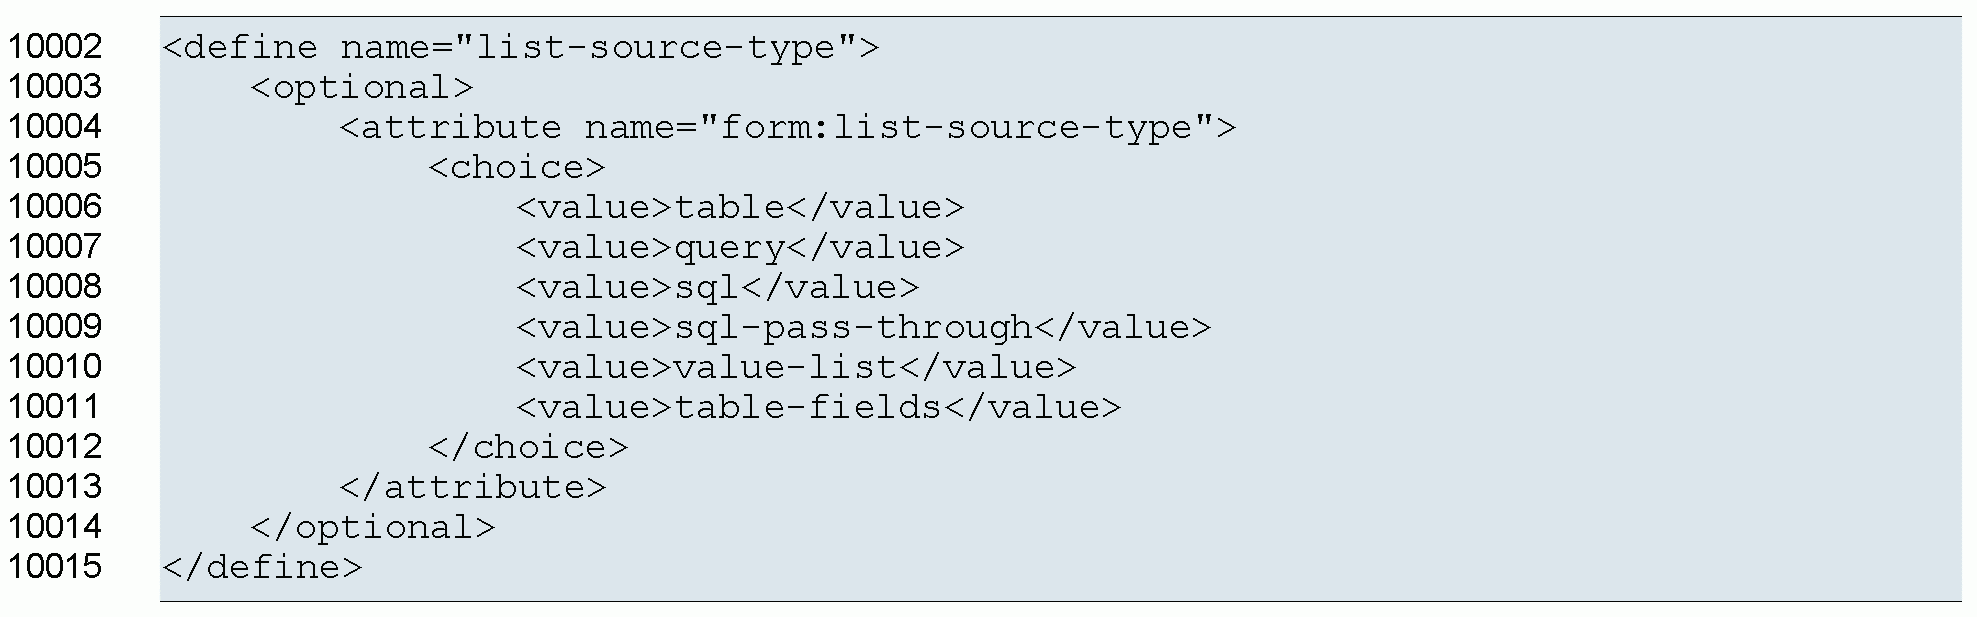Select the closing attribute tag
Image resolution: width=1977 pixels, height=617 pixels.
click(x=472, y=488)
